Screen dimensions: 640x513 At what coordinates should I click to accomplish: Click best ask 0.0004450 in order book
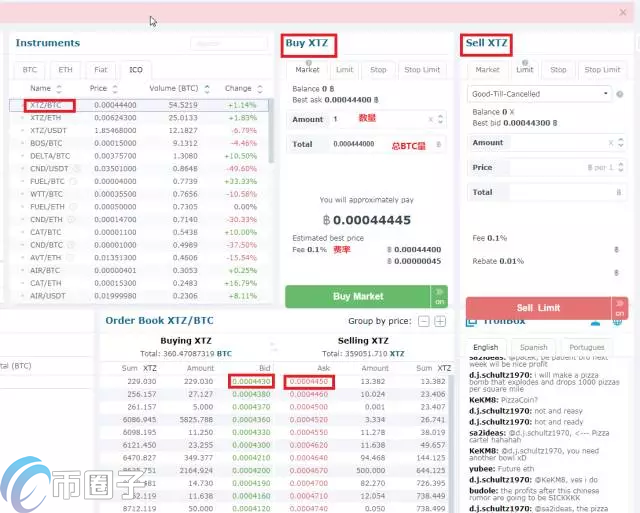pyautogui.click(x=309, y=382)
